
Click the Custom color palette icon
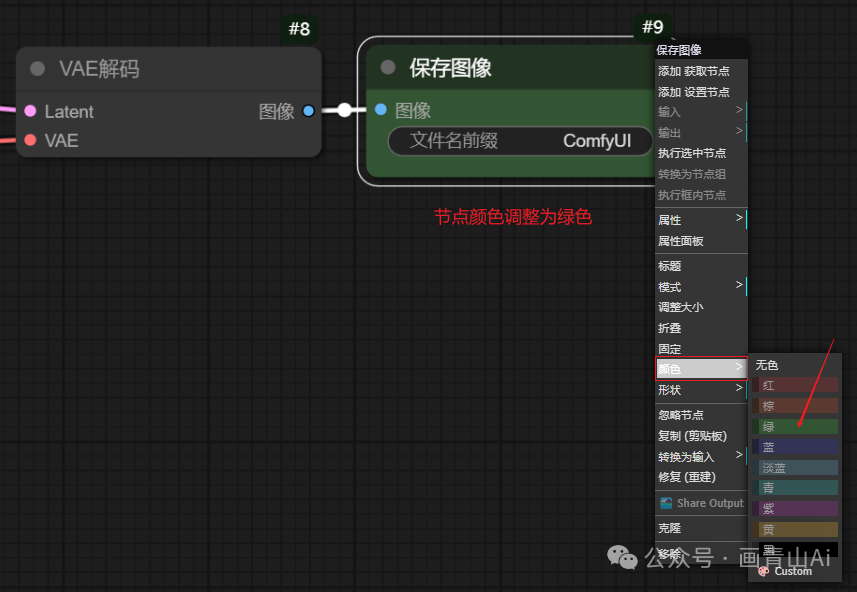(x=764, y=571)
